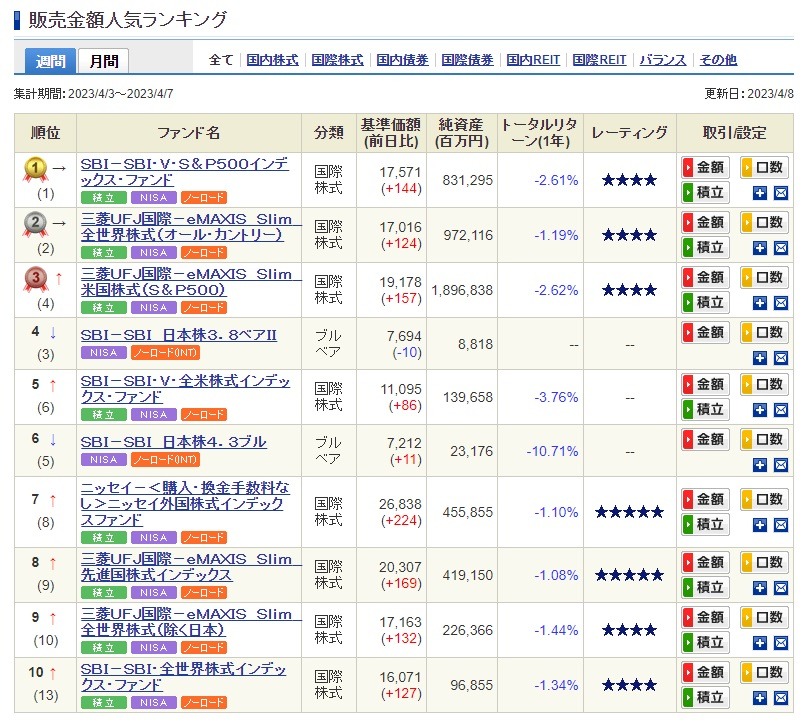Click 積立 button for 全世界株式(除く日本) fund
This screenshot has height=725, width=809.
click(x=705, y=642)
